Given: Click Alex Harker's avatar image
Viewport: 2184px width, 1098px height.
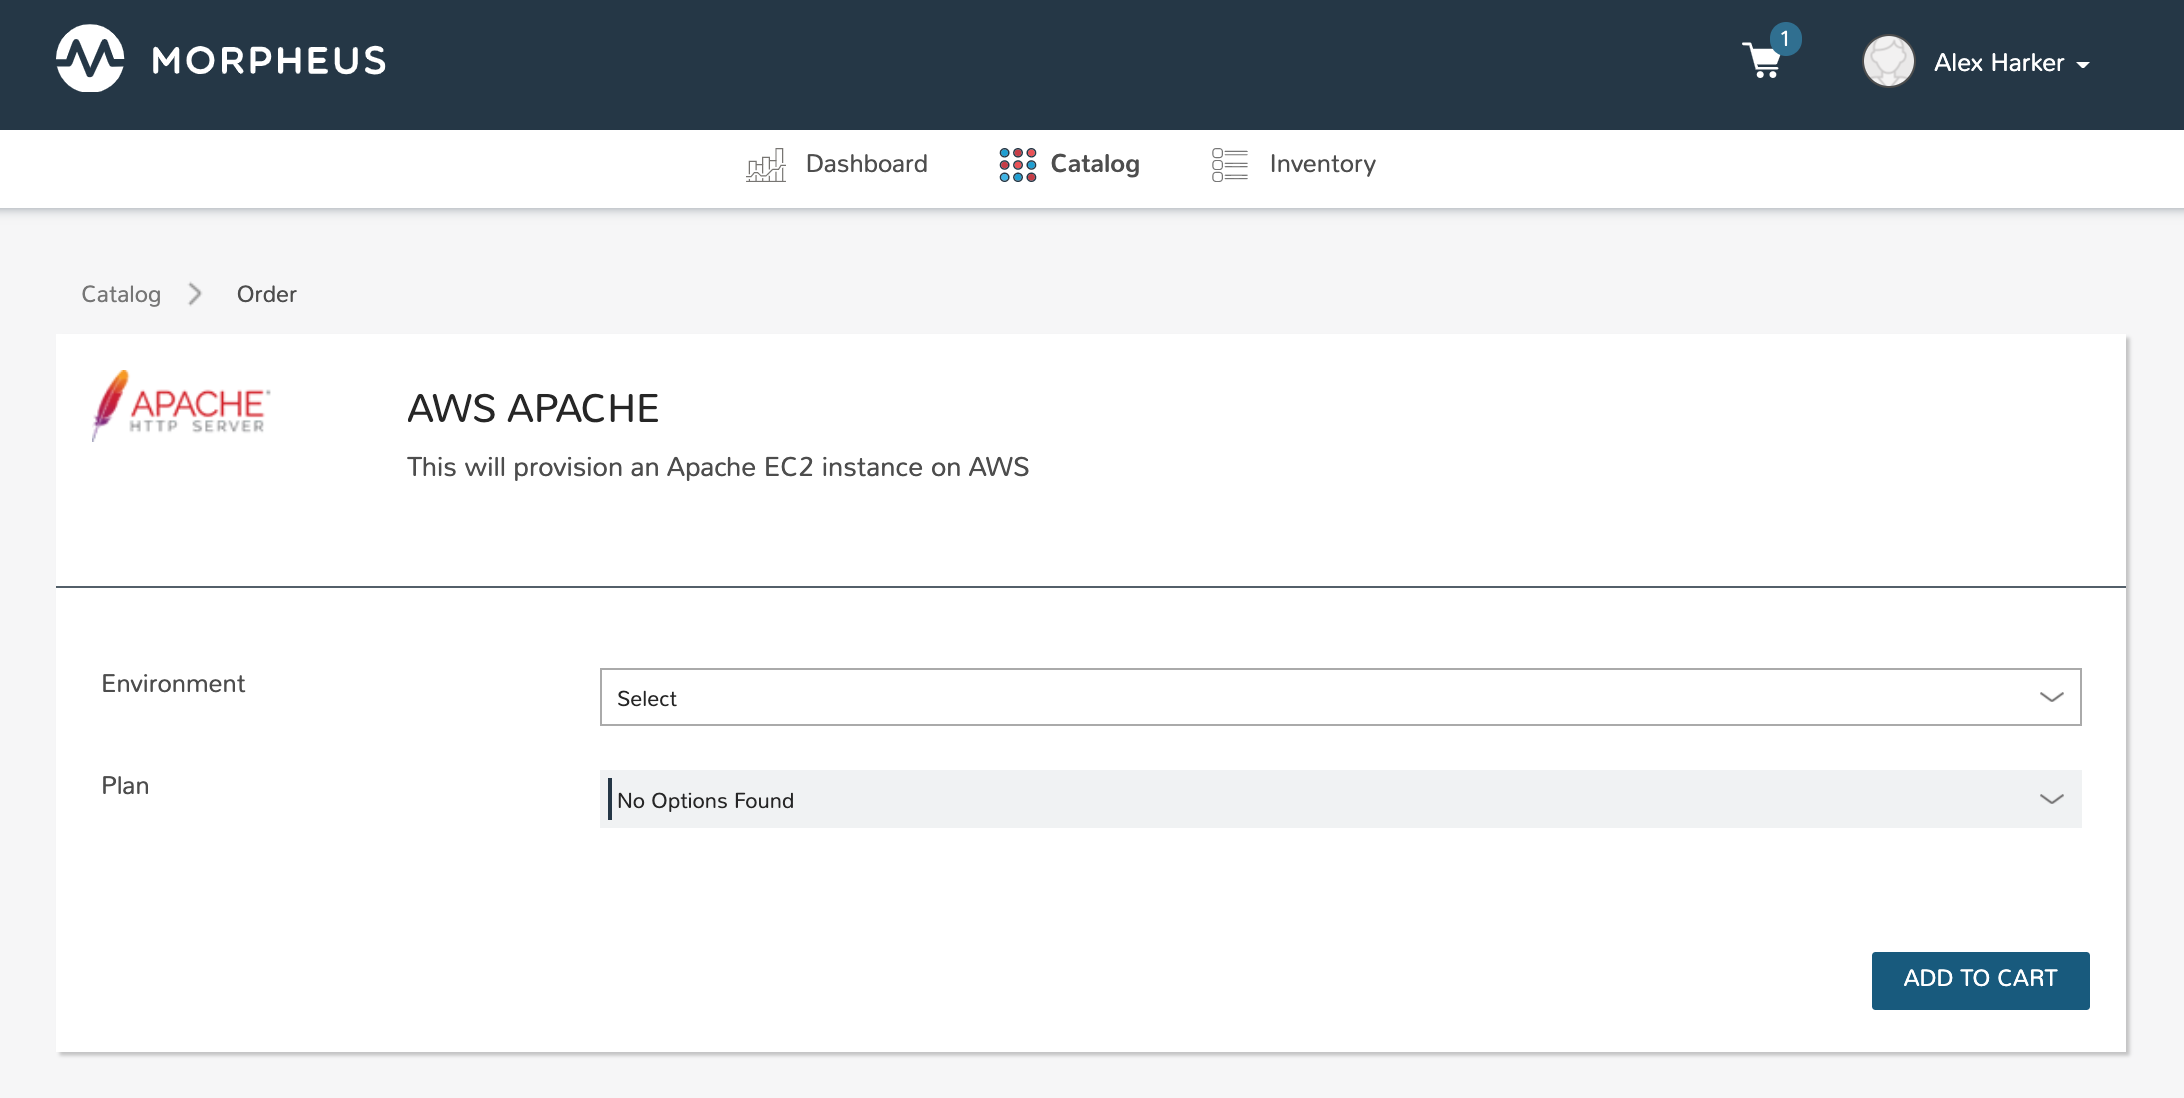Looking at the screenshot, I should (1888, 62).
